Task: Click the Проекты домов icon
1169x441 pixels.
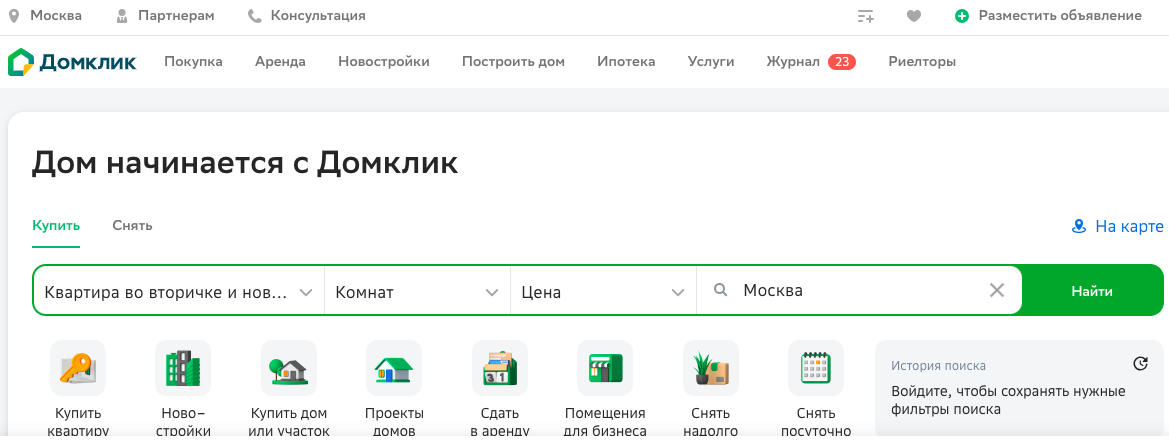Action: [394, 368]
